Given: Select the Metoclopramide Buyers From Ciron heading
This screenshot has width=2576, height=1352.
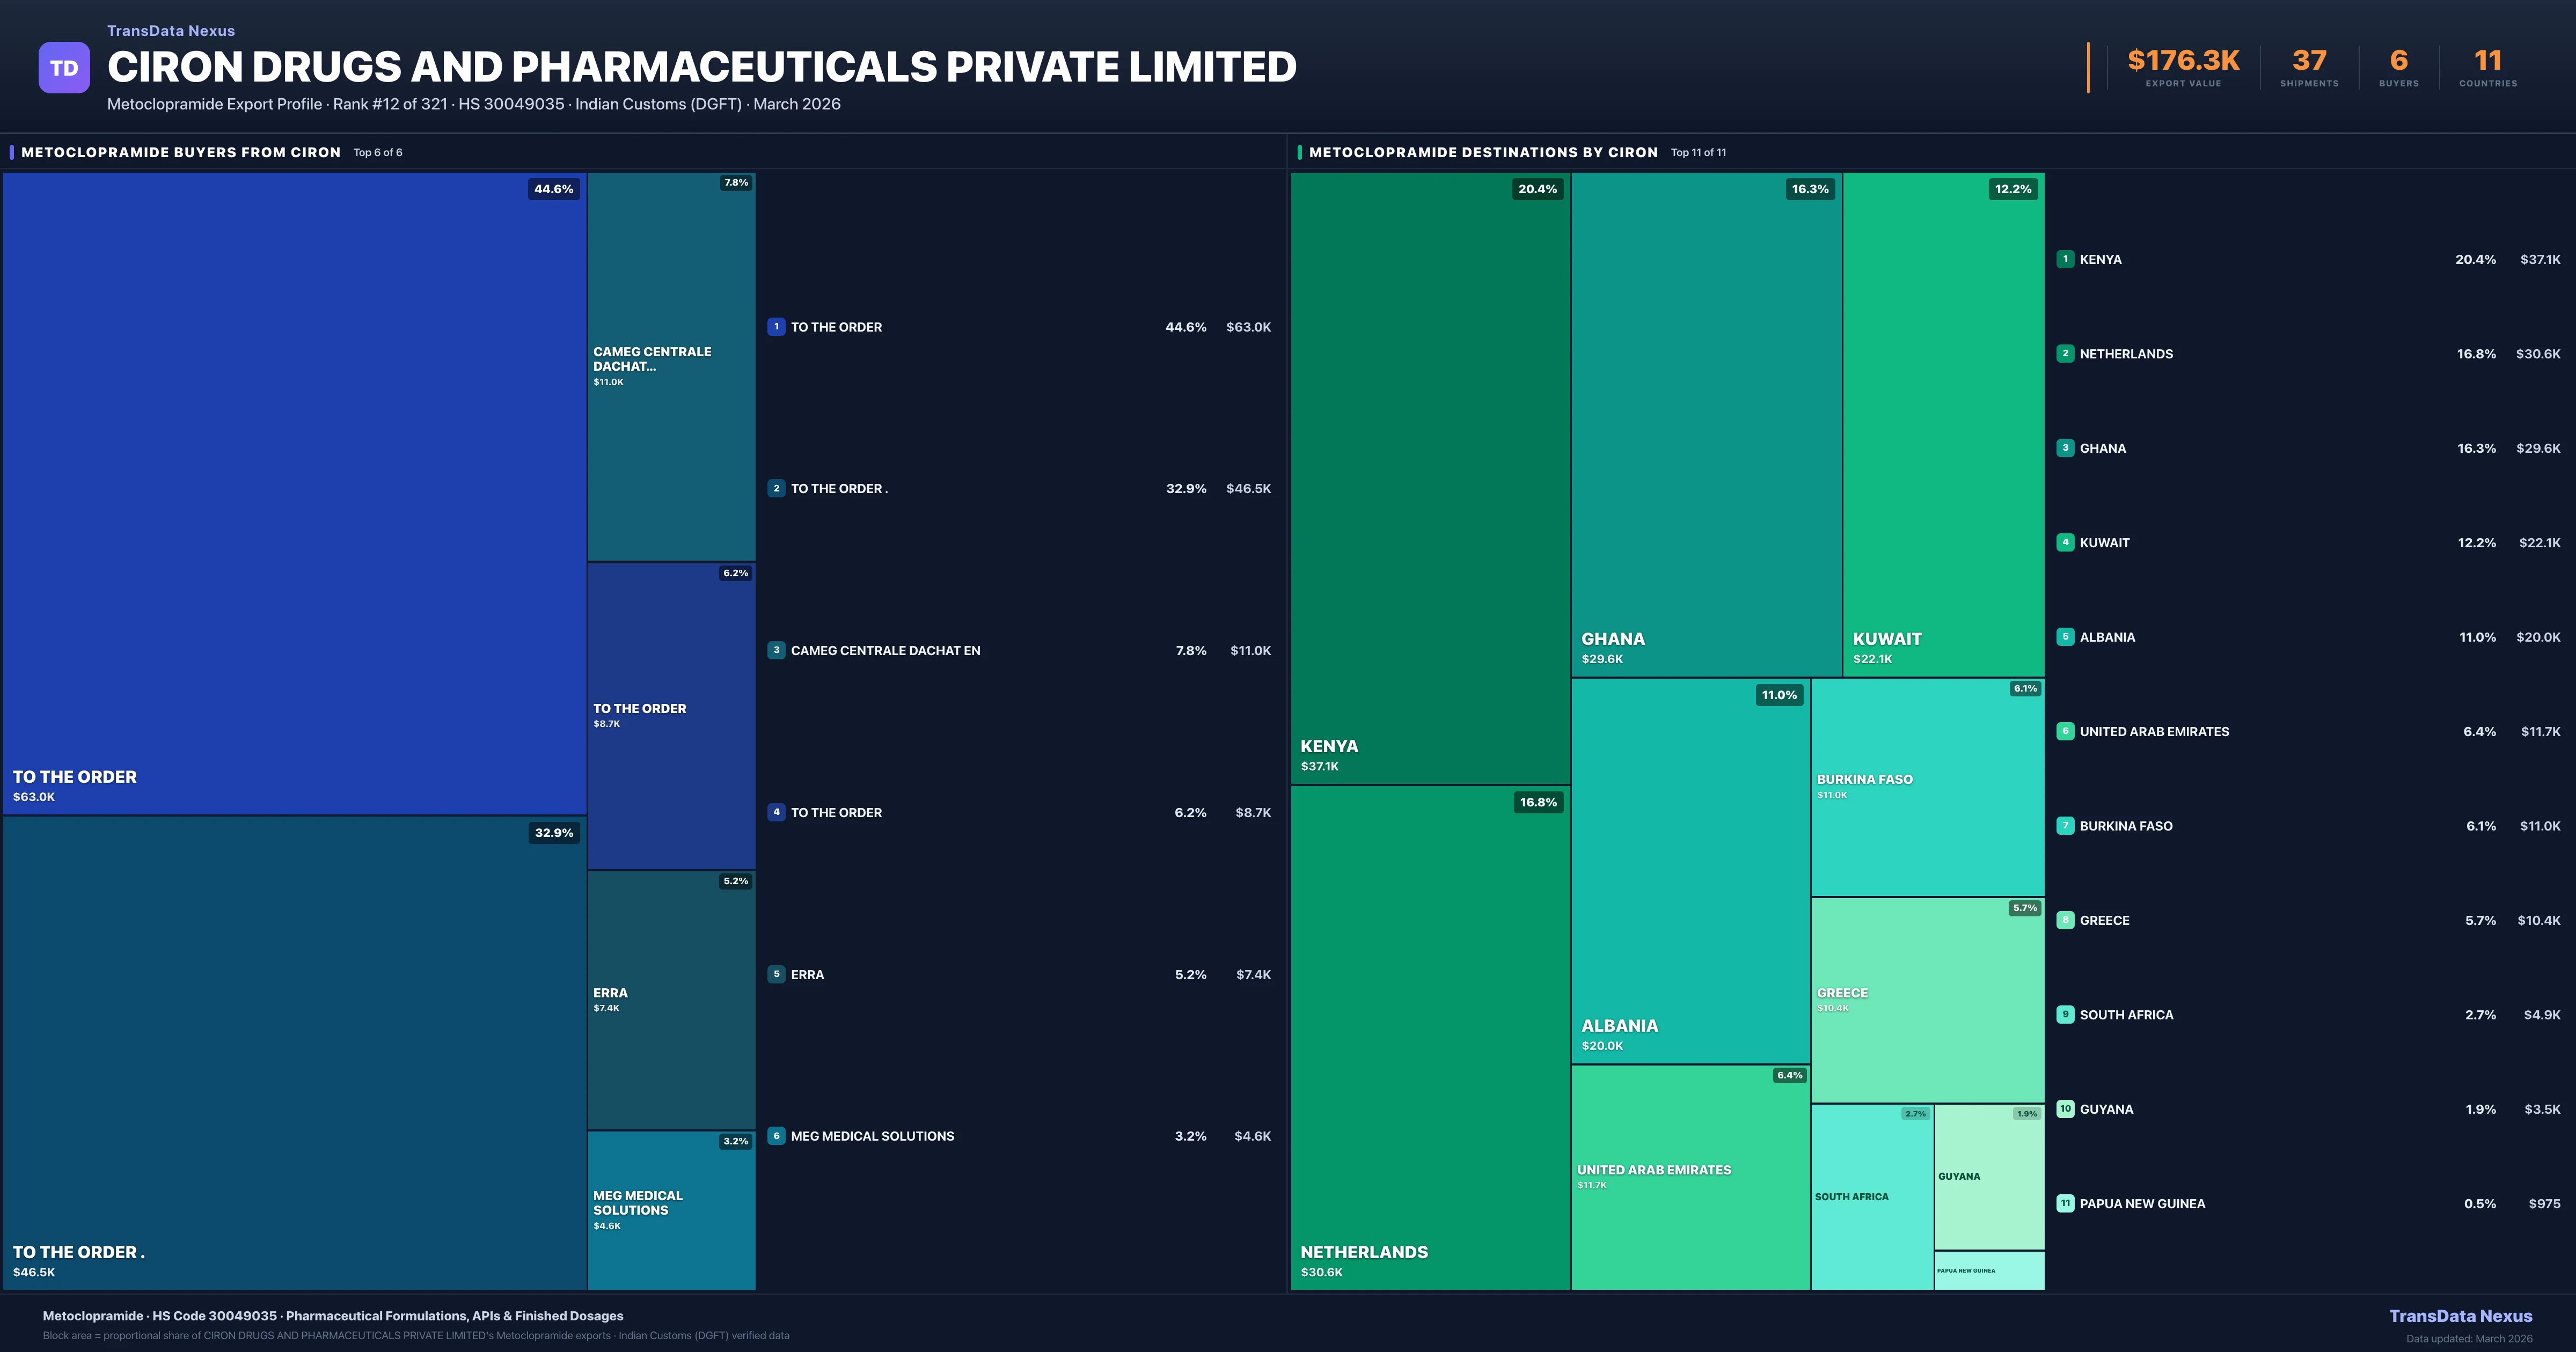Looking at the screenshot, I should (x=181, y=152).
